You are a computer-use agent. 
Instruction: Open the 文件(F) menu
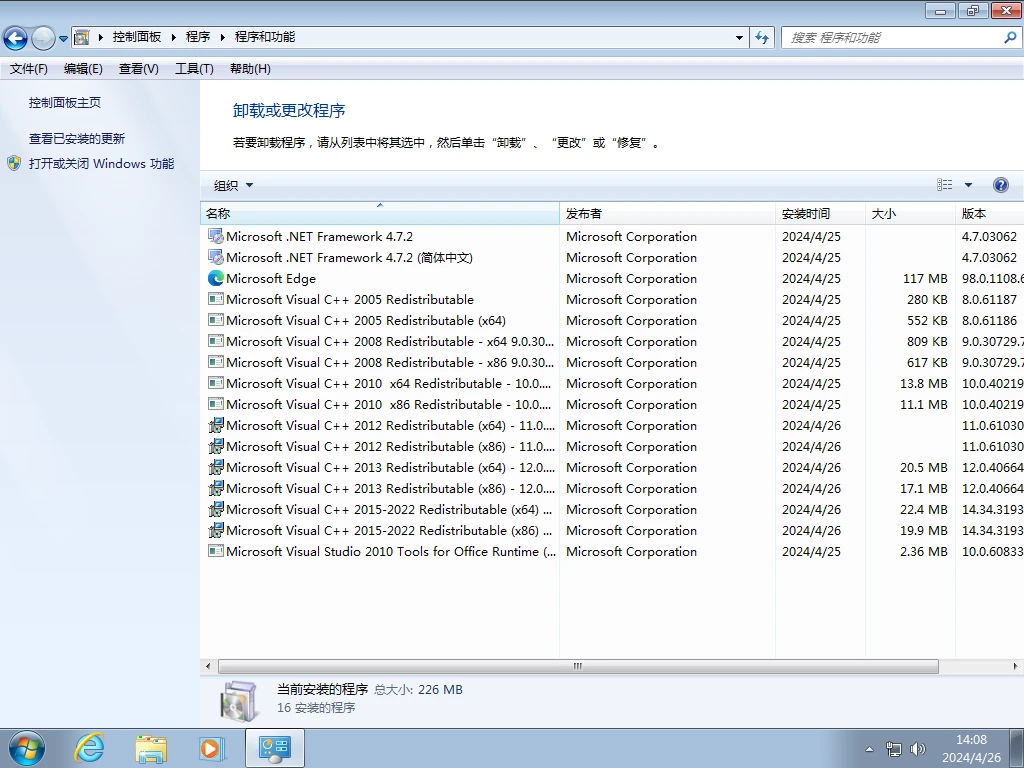(x=29, y=69)
